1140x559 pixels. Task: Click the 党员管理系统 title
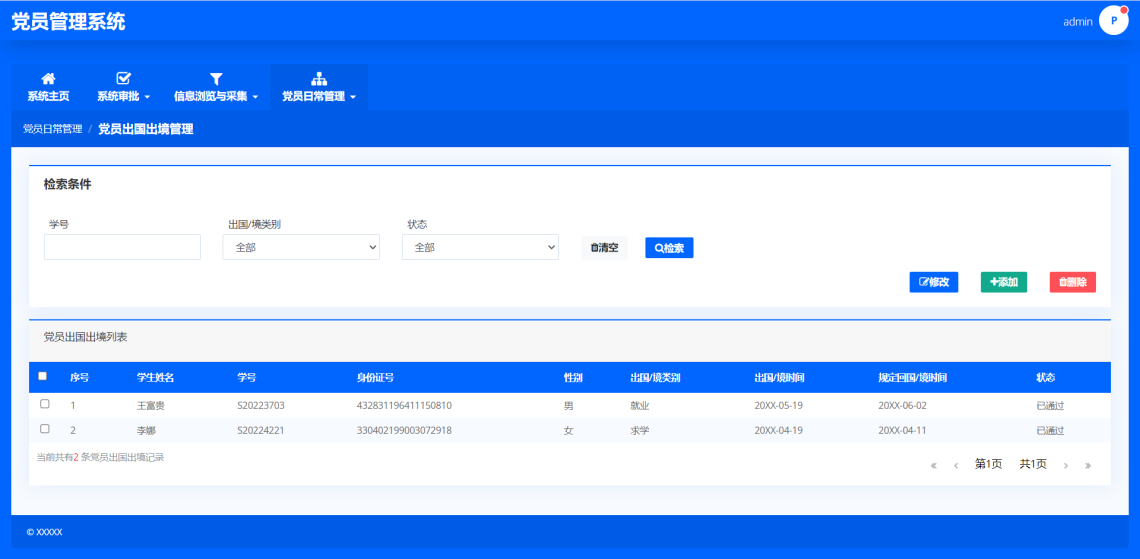pyautogui.click(x=68, y=22)
